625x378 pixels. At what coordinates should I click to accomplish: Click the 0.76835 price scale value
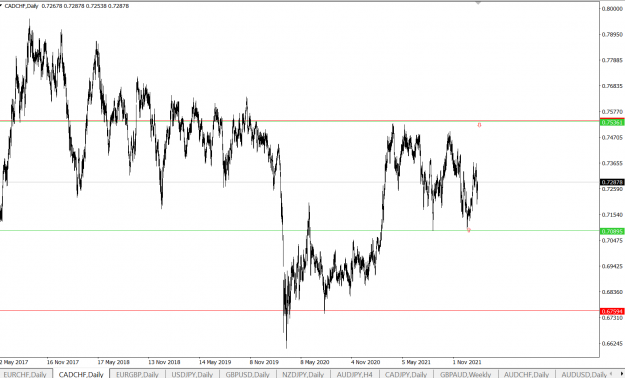[x=612, y=86]
